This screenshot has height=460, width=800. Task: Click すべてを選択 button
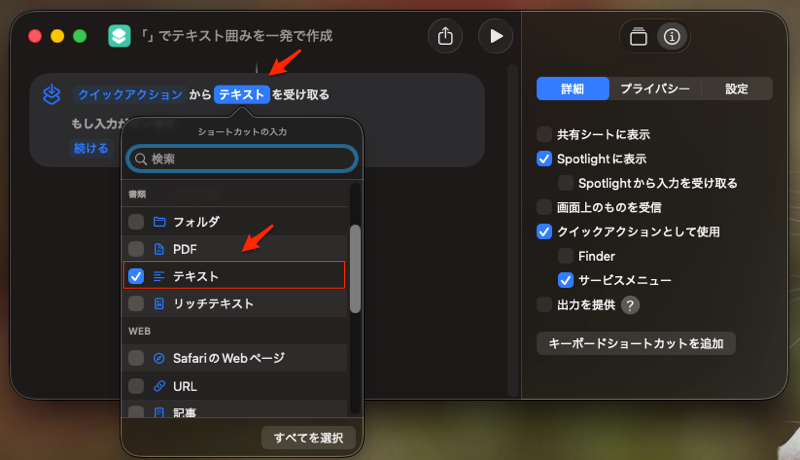(308, 438)
